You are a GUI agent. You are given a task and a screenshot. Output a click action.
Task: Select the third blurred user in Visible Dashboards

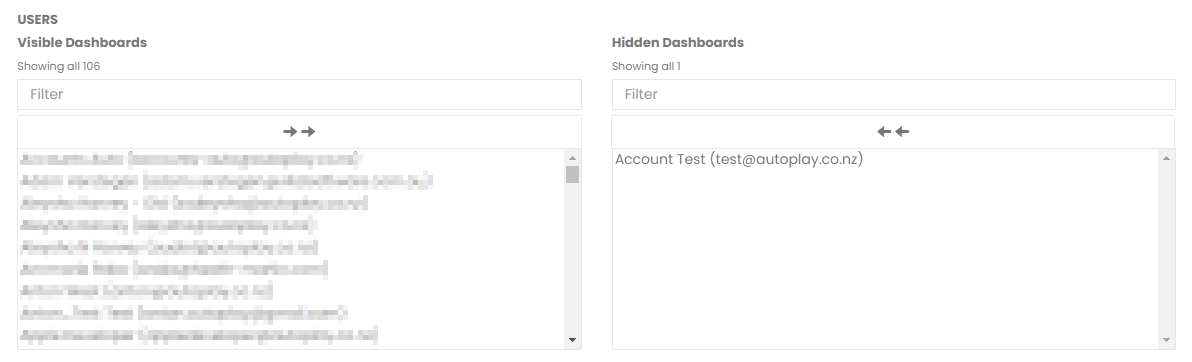[194, 203]
